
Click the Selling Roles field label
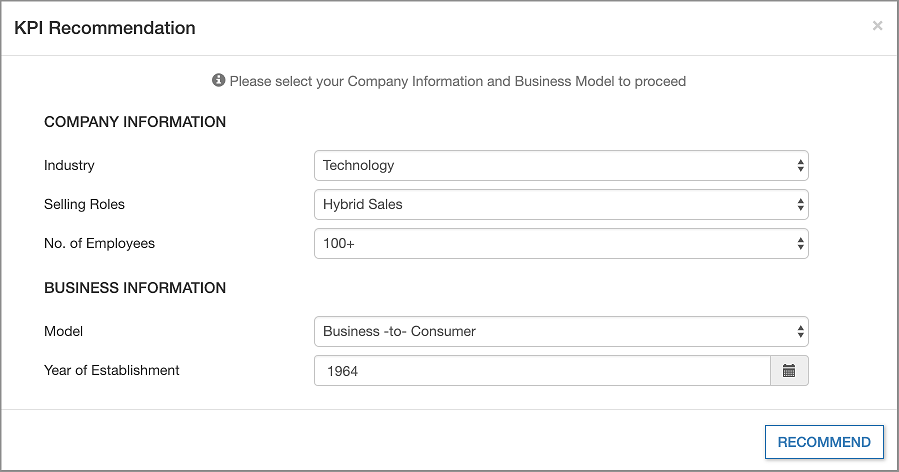84,204
